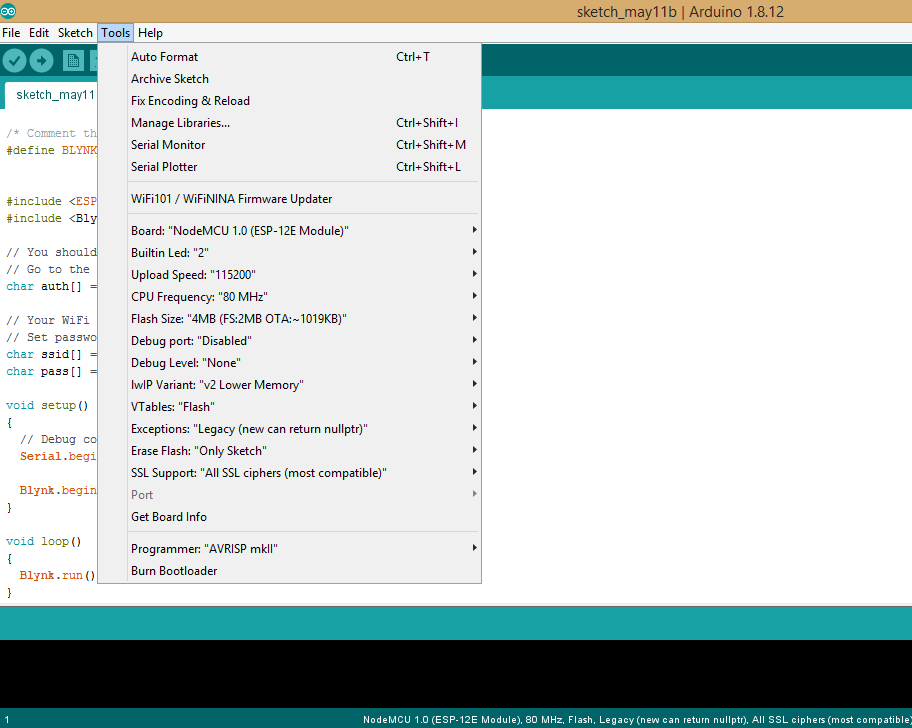Open Manage Libraries...

tap(289, 123)
